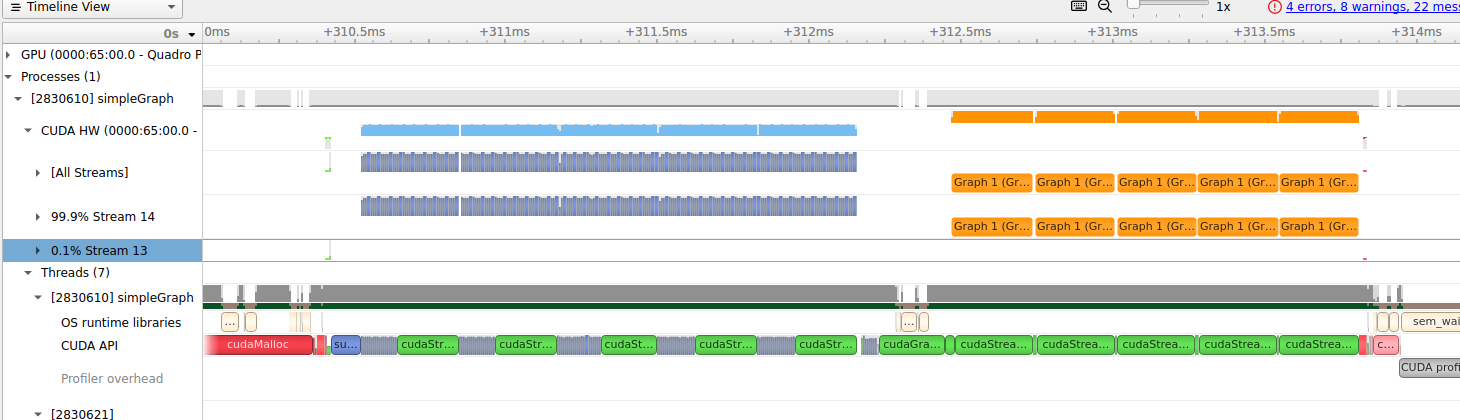The height and width of the screenshot is (420, 1460).
Task: Click the zoom out magnifier icon
Action: click(x=1105, y=6)
